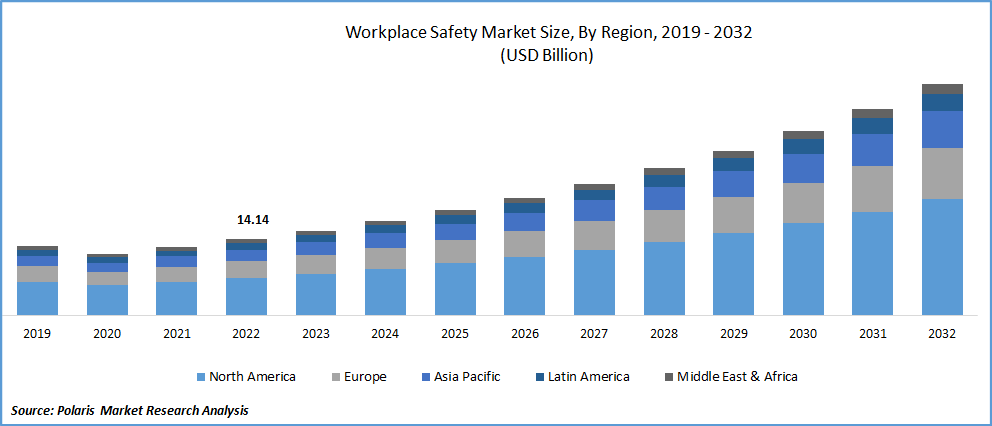
Task: Click the 2022 axis label
Action: click(x=246, y=334)
